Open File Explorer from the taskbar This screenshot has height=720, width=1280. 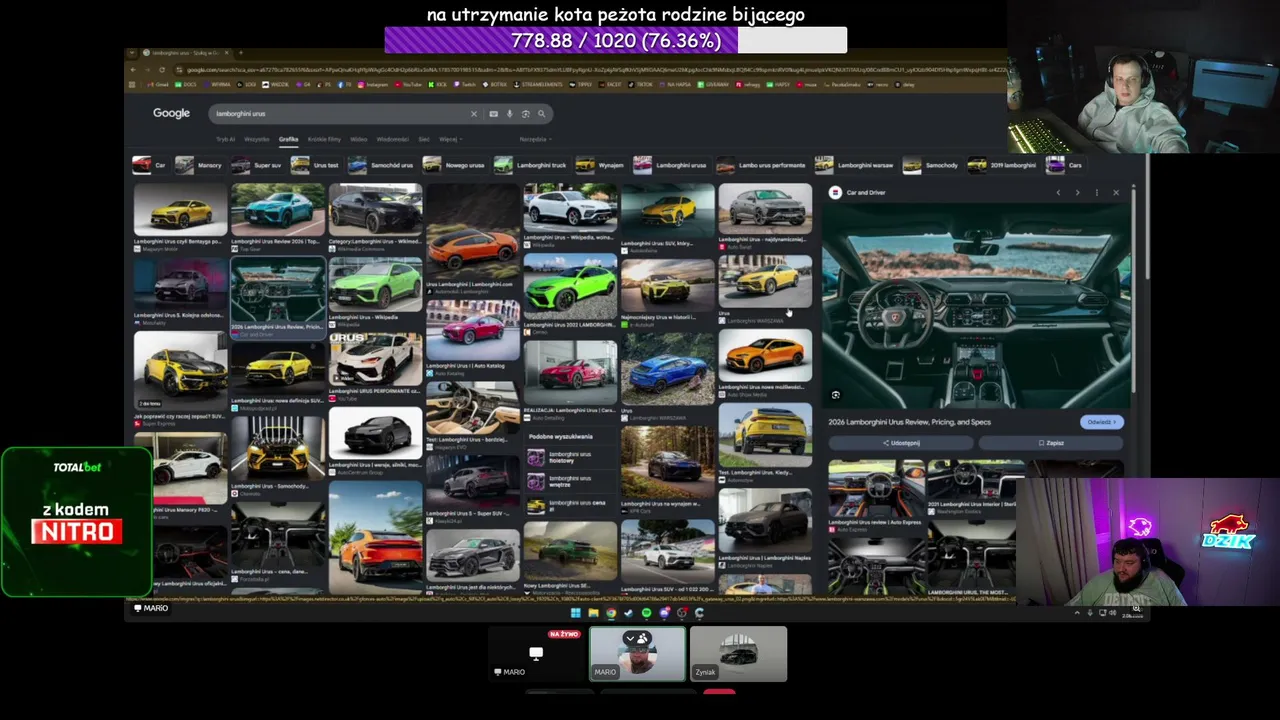coord(593,613)
